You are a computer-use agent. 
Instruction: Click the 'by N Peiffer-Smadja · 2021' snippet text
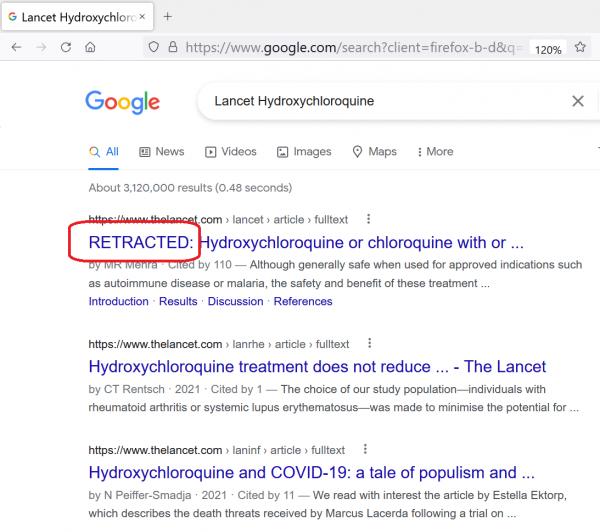coord(158,495)
